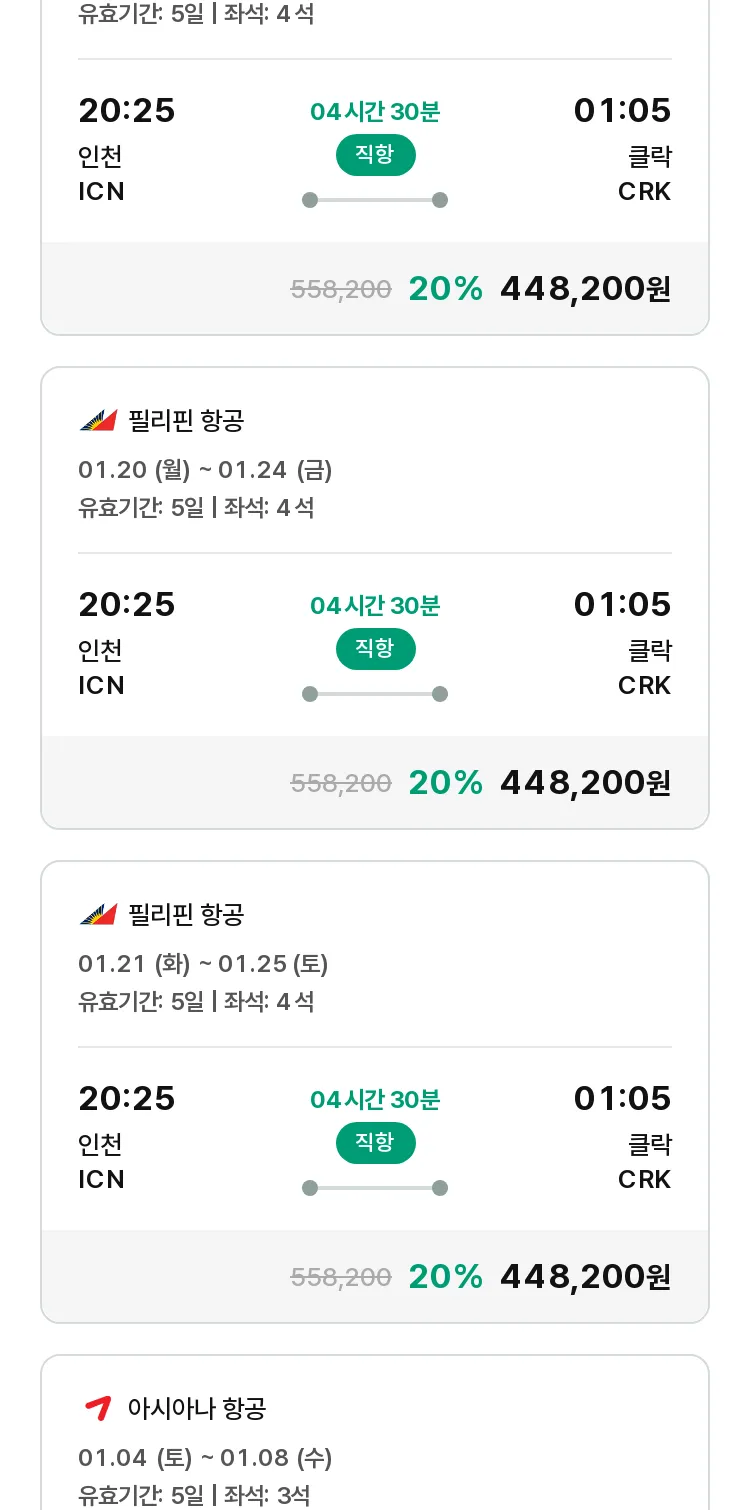Select the 01.21 (화) ~ 01.25 (토) date range

[203, 964]
